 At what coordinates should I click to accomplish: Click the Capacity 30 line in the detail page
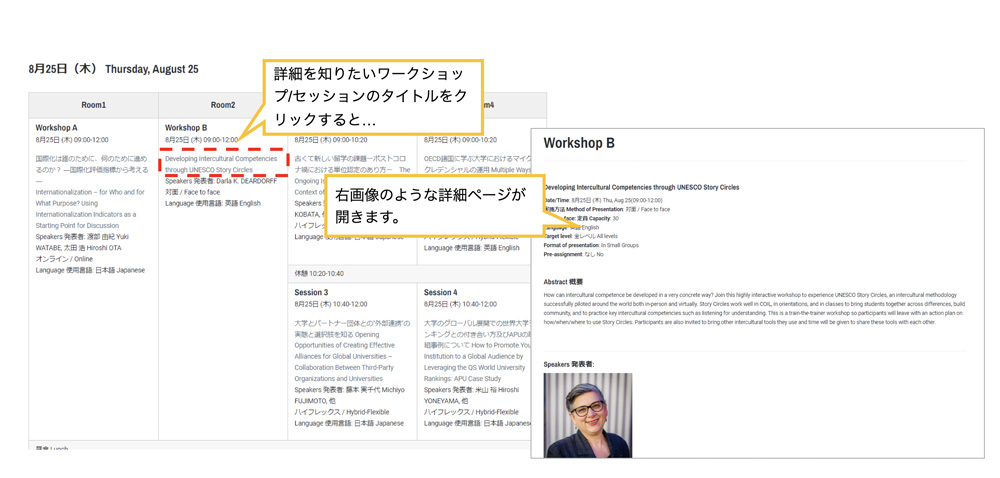coord(581,218)
